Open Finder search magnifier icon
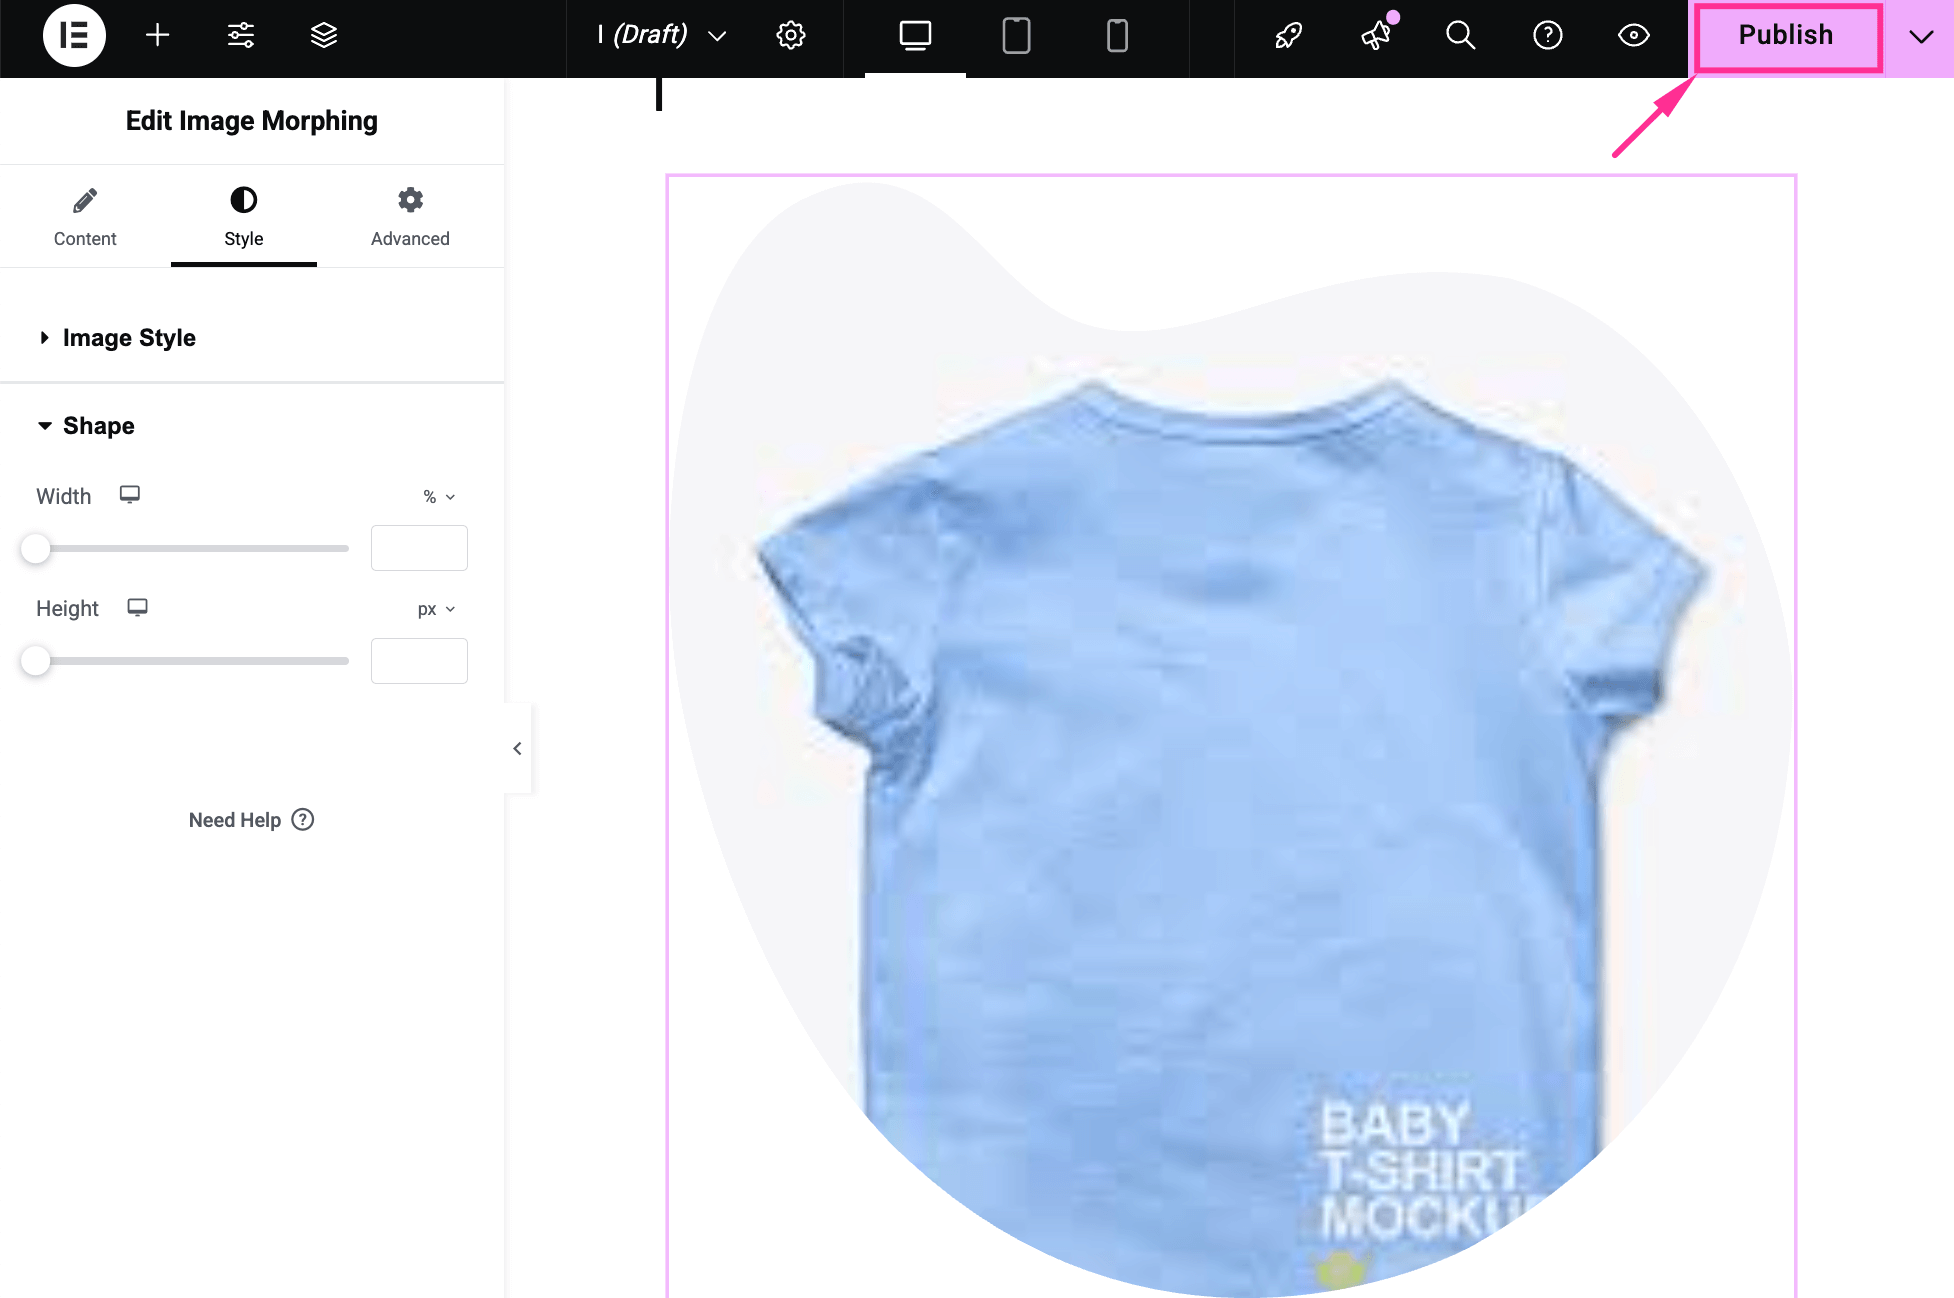Viewport: 1954px width, 1298px height. [1460, 36]
